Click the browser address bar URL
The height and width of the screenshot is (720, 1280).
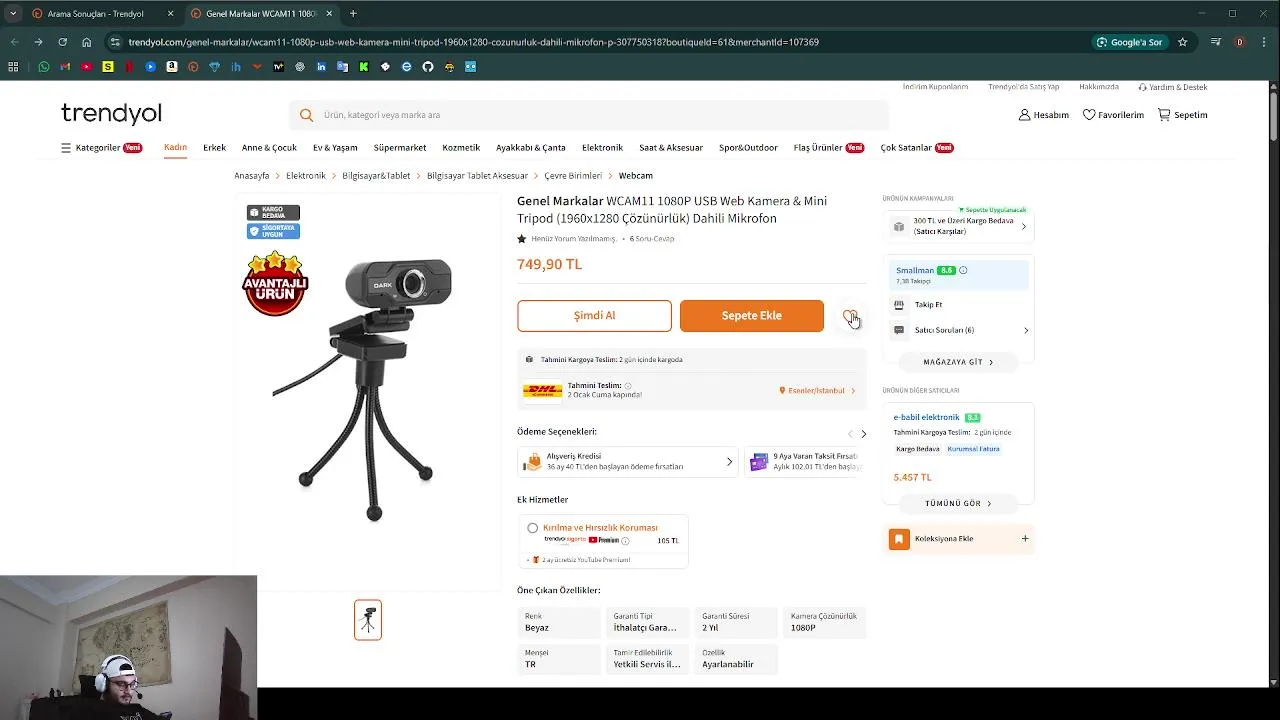pos(473,42)
